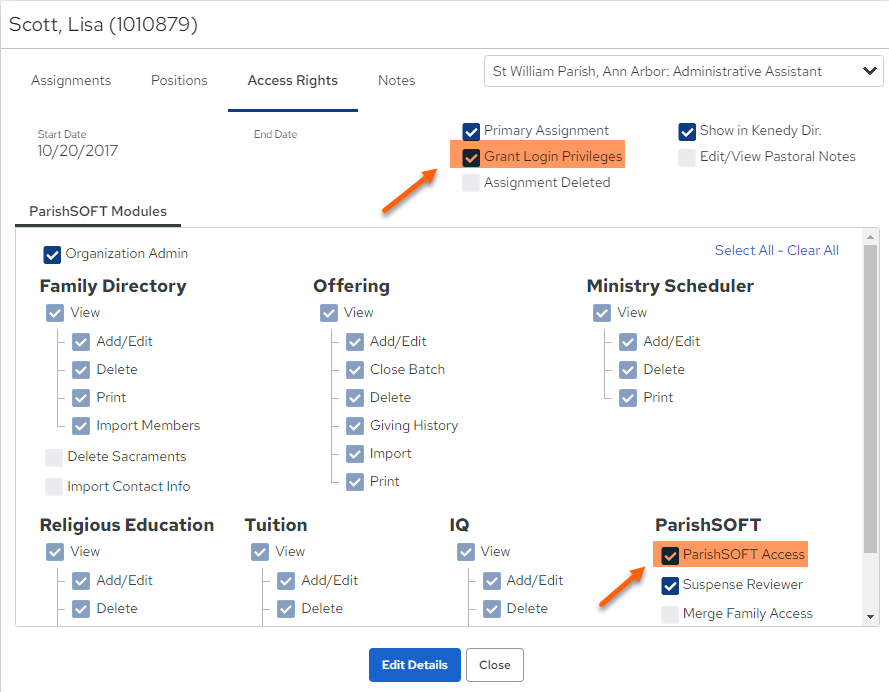Click the scrollbar down arrow in modules panel
Viewport: 889px width, 692px height.
(x=870, y=617)
